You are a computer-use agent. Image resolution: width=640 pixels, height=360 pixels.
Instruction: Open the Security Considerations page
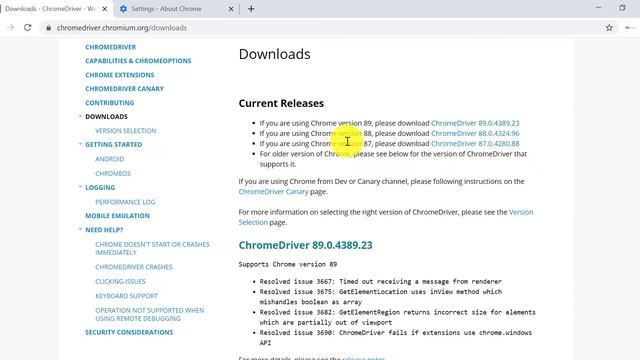tap(129, 332)
